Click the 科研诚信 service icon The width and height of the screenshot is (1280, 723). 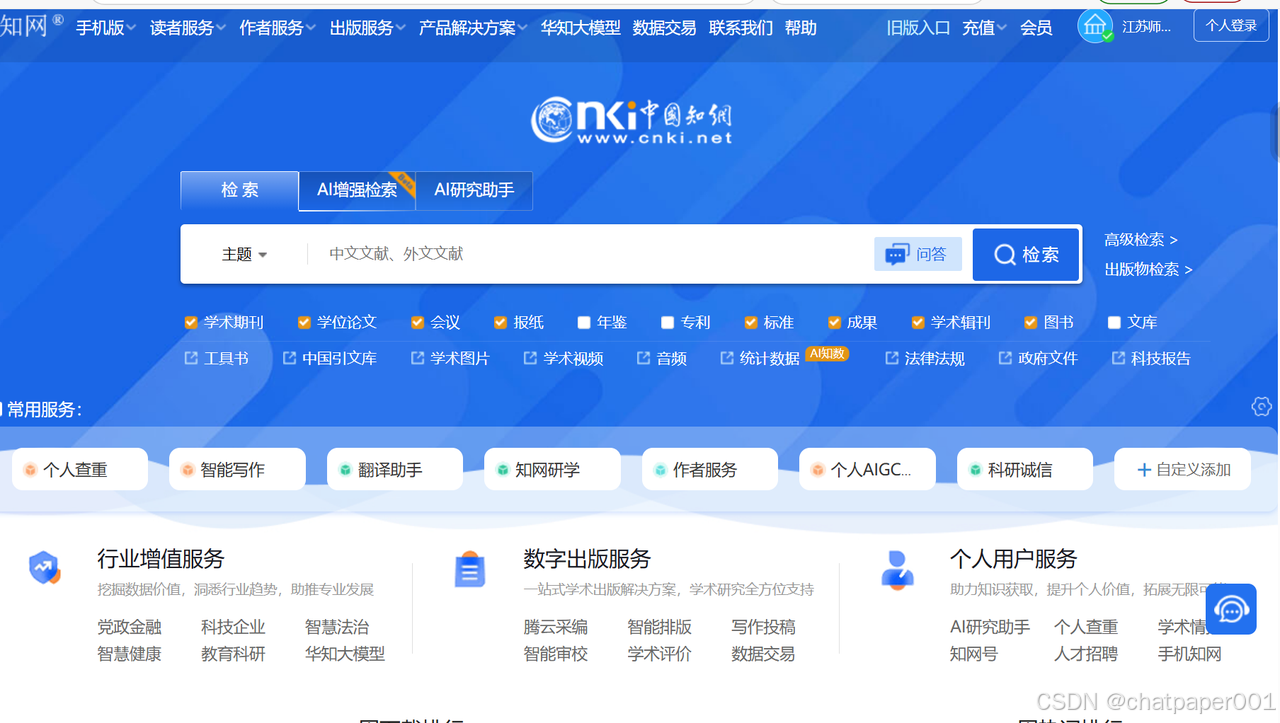click(x=975, y=470)
